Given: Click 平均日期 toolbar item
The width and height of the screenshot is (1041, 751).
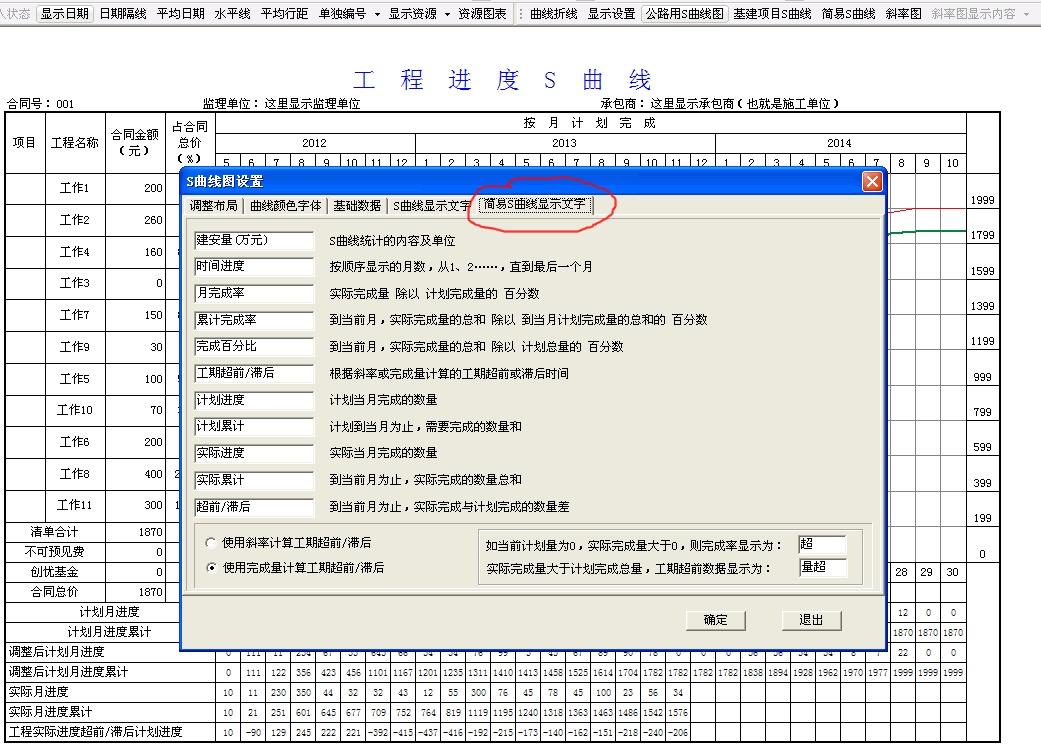Looking at the screenshot, I should 181,13.
